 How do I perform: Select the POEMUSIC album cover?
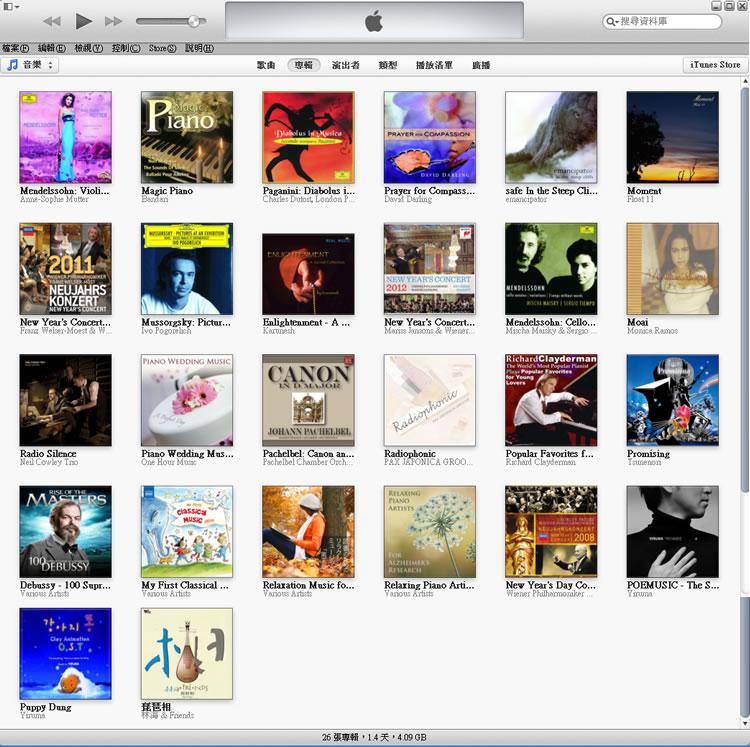[x=673, y=532]
